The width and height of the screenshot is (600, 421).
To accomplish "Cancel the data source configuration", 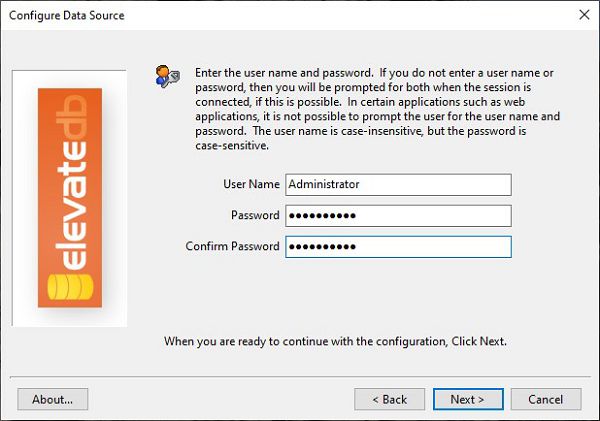I will coord(546,399).
